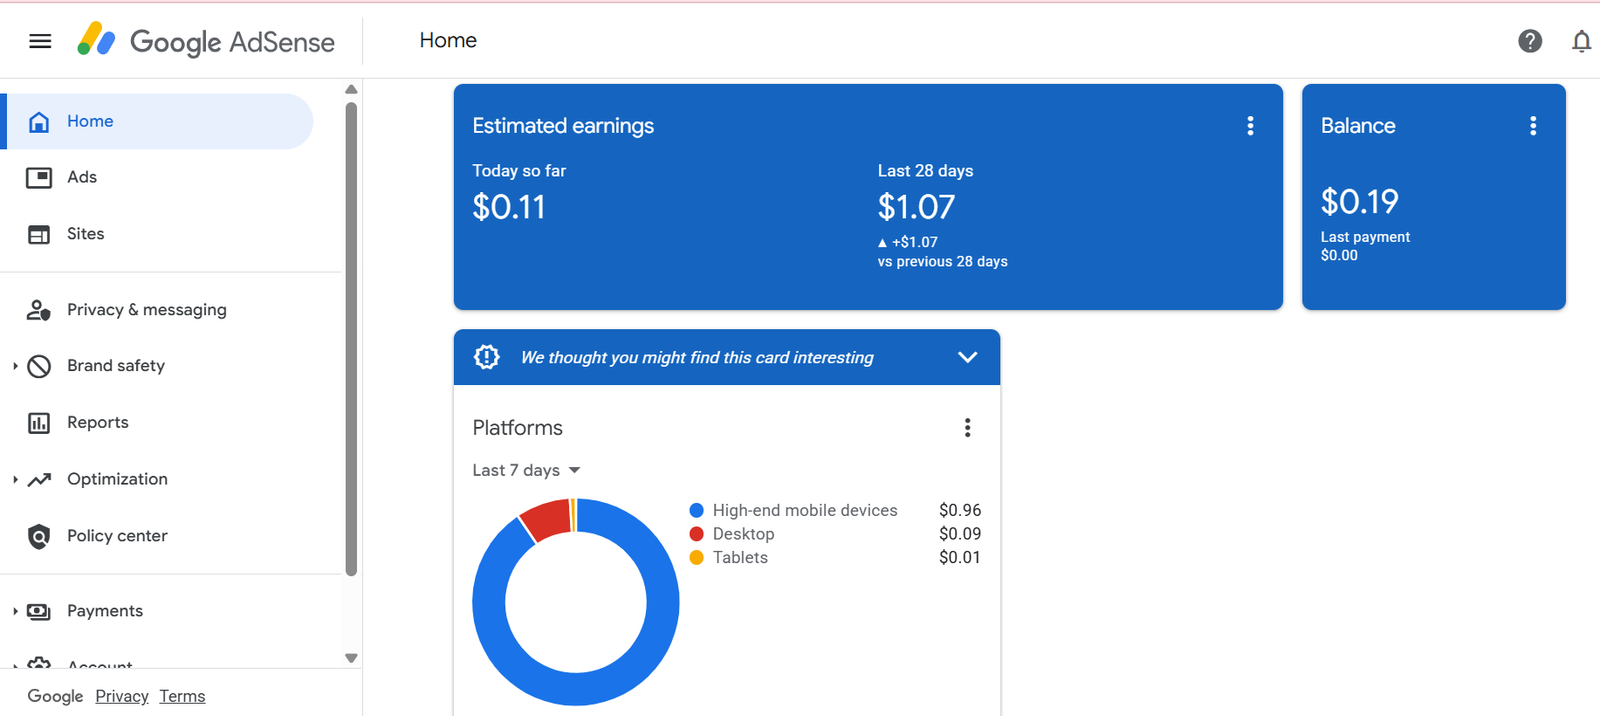The height and width of the screenshot is (716, 1600).
Task: Click the Google AdSense logo
Action: pos(206,41)
